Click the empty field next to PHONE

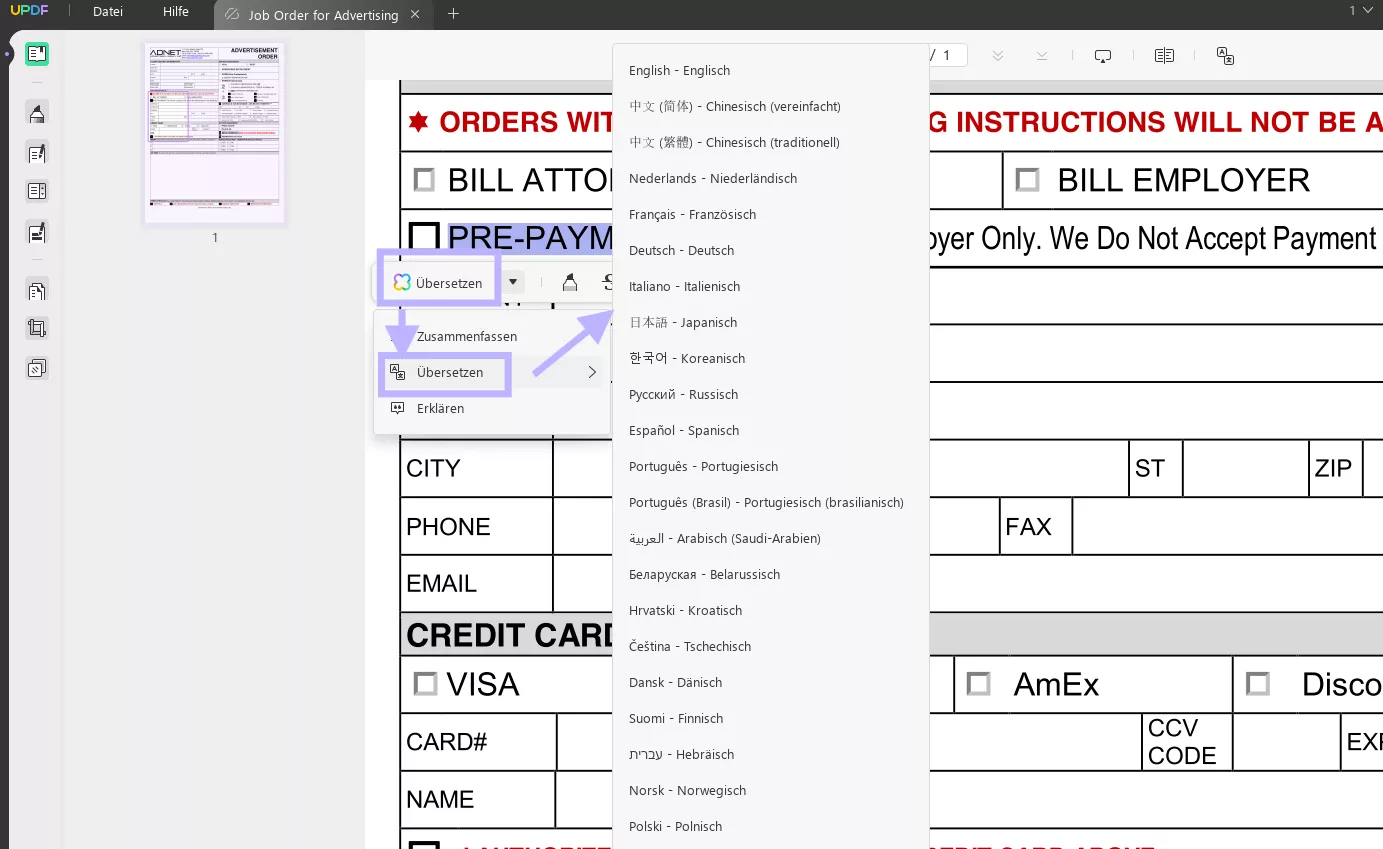click(776, 526)
